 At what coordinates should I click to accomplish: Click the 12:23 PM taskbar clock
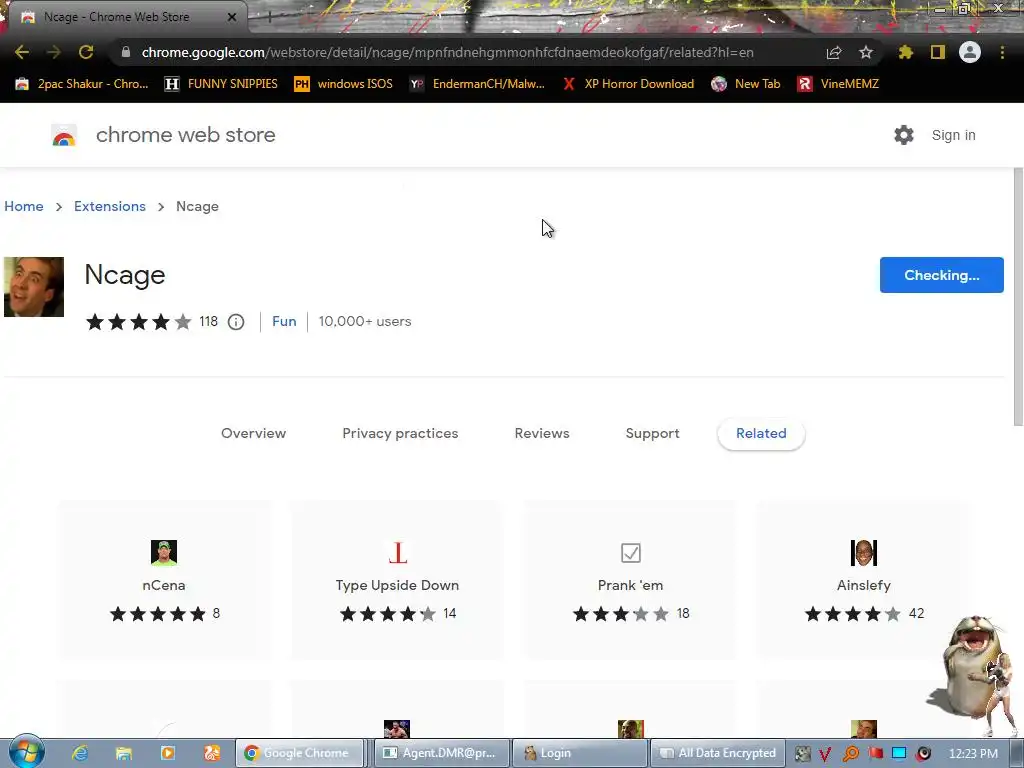point(972,754)
